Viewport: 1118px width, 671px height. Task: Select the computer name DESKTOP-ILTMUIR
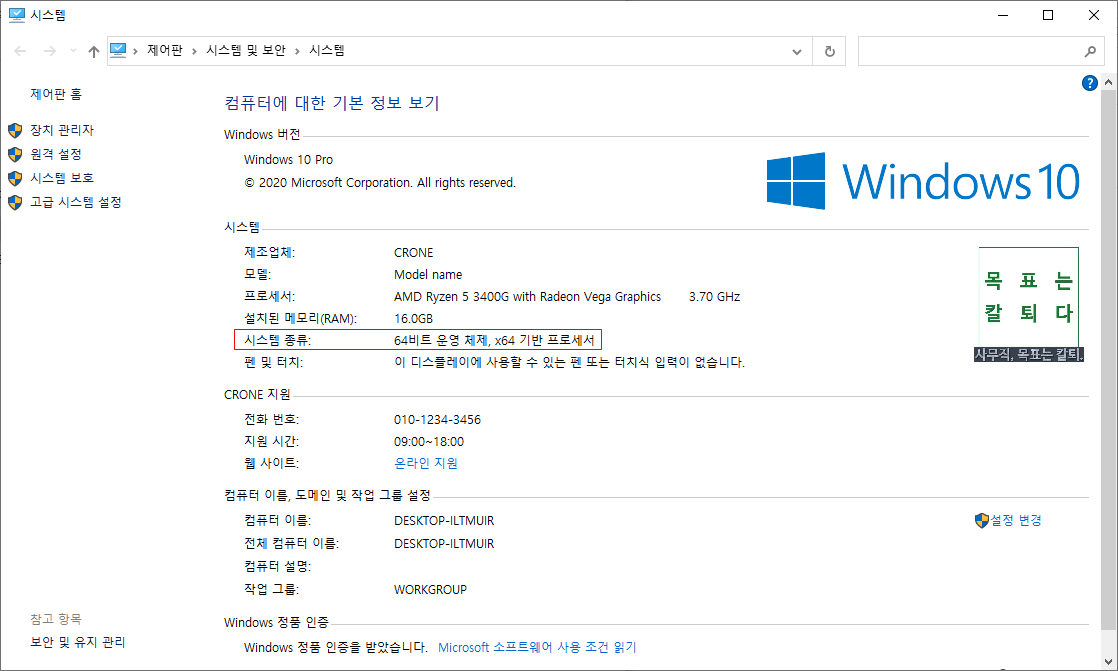pos(443,521)
